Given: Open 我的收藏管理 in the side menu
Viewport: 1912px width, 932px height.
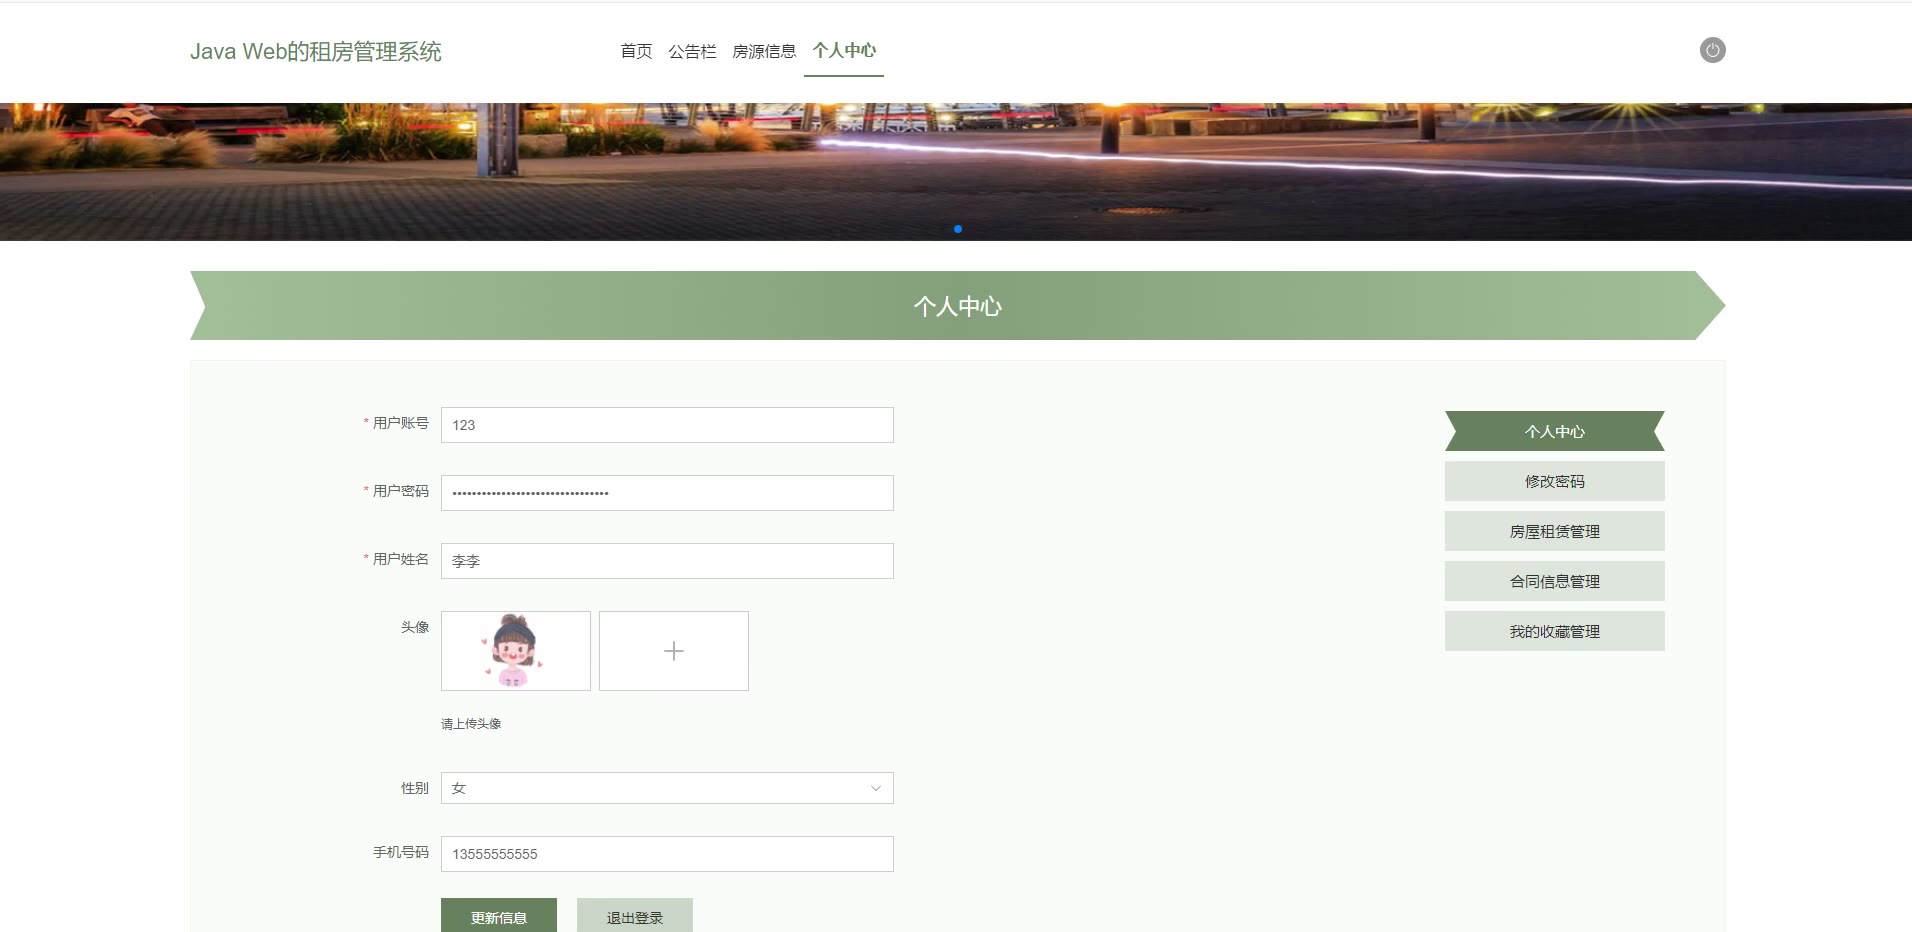Looking at the screenshot, I should click(x=1554, y=631).
